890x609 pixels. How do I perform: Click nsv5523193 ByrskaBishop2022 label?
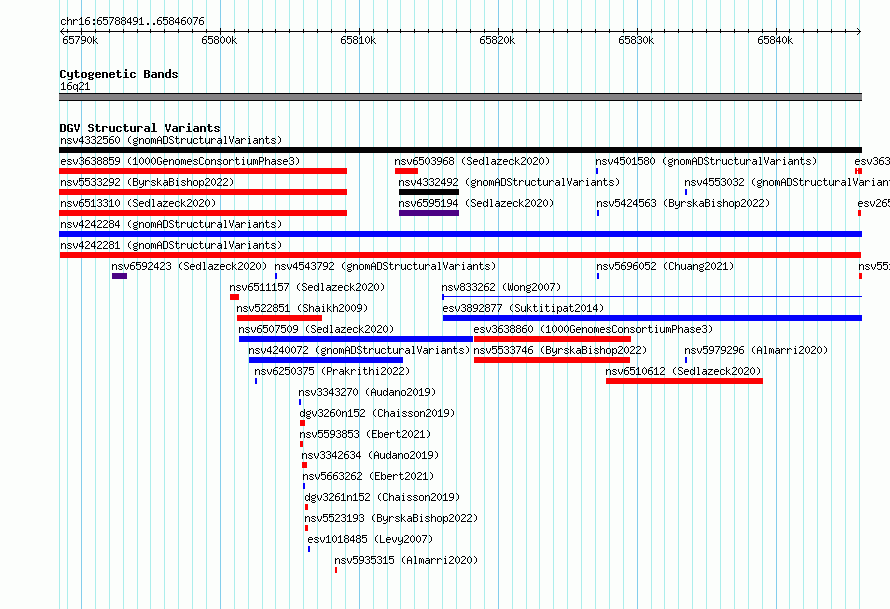391,518
